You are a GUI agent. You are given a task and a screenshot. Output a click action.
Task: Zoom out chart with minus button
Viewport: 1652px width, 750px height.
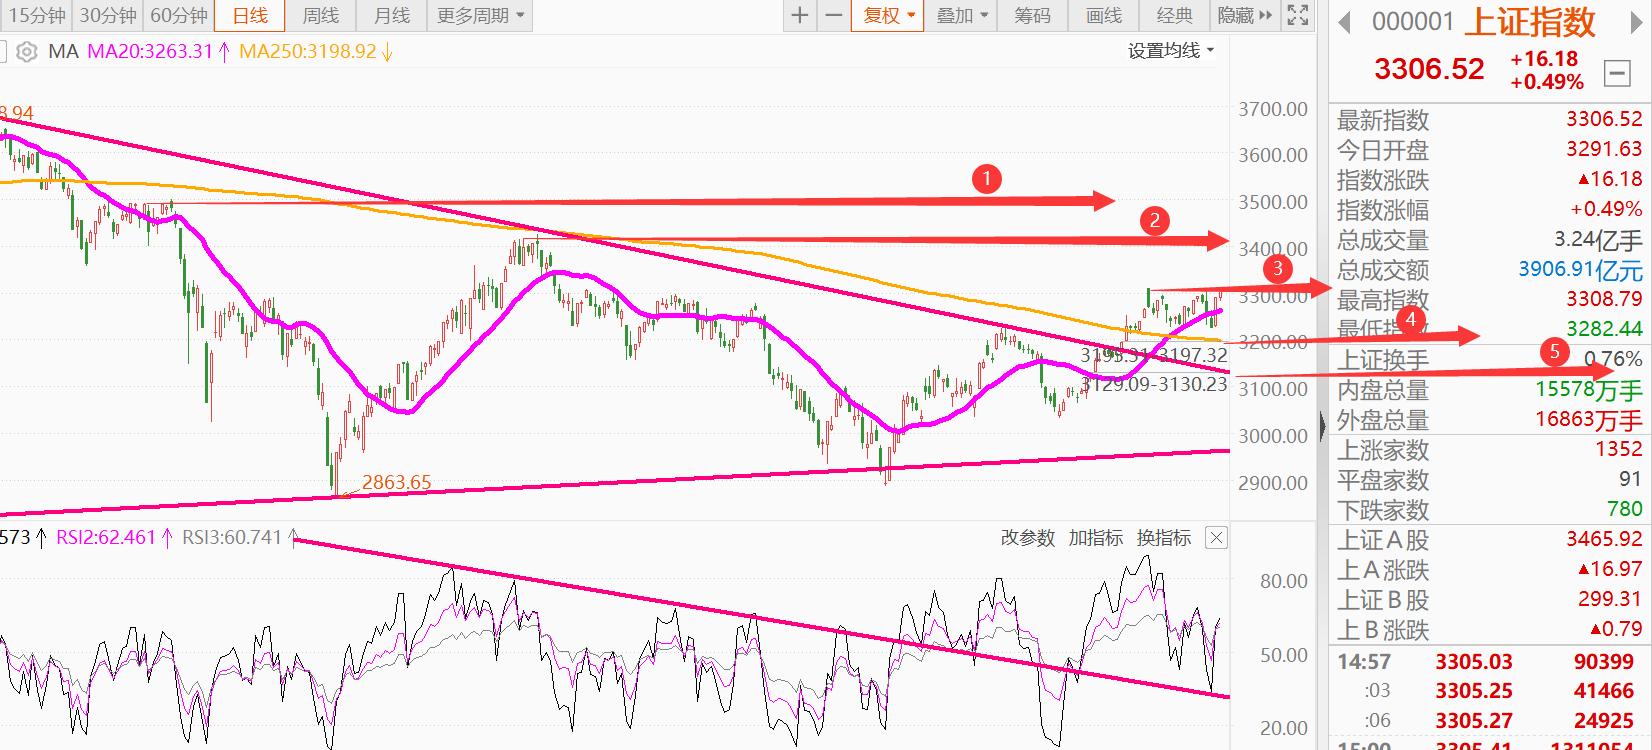(x=832, y=15)
